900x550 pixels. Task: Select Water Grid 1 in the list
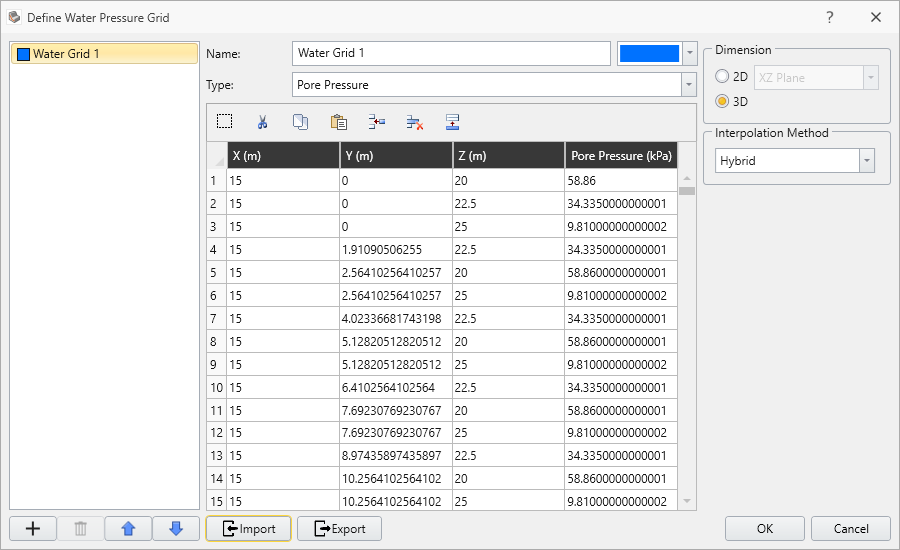104,53
